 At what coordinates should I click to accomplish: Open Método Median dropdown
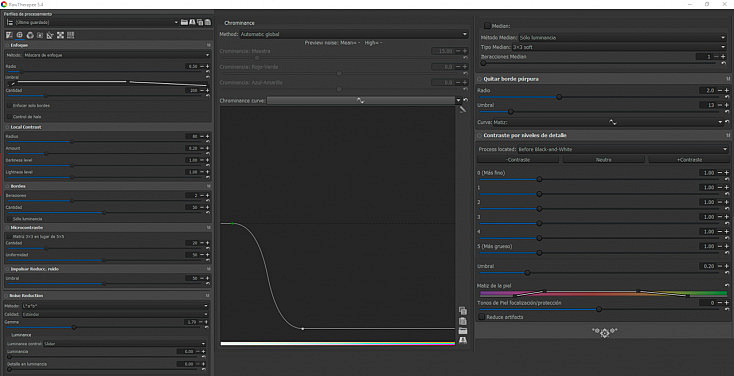[x=622, y=37]
